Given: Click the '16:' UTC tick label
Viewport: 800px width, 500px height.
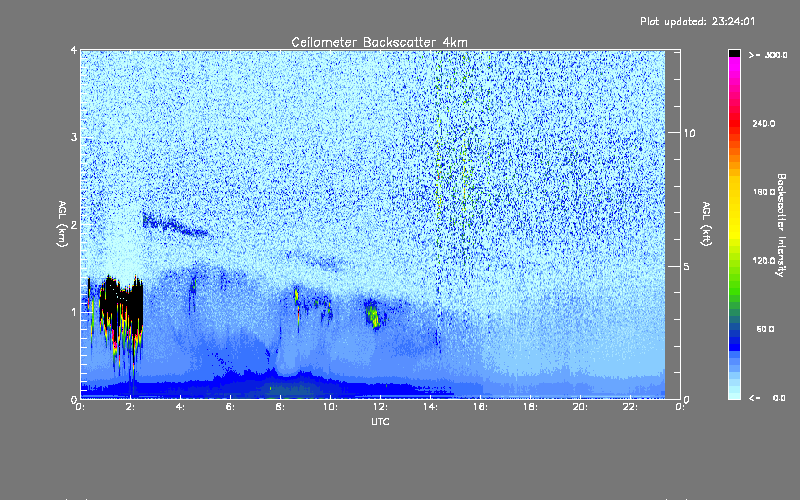Looking at the screenshot, I should 480,407.
